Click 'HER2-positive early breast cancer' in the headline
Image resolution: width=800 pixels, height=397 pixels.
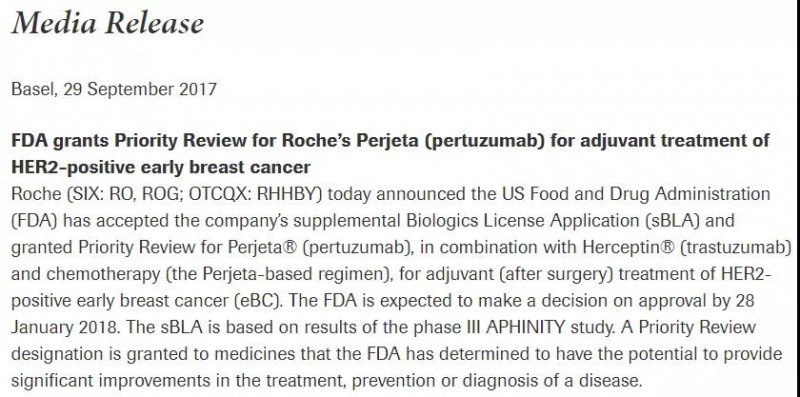pyautogui.click(x=161, y=167)
